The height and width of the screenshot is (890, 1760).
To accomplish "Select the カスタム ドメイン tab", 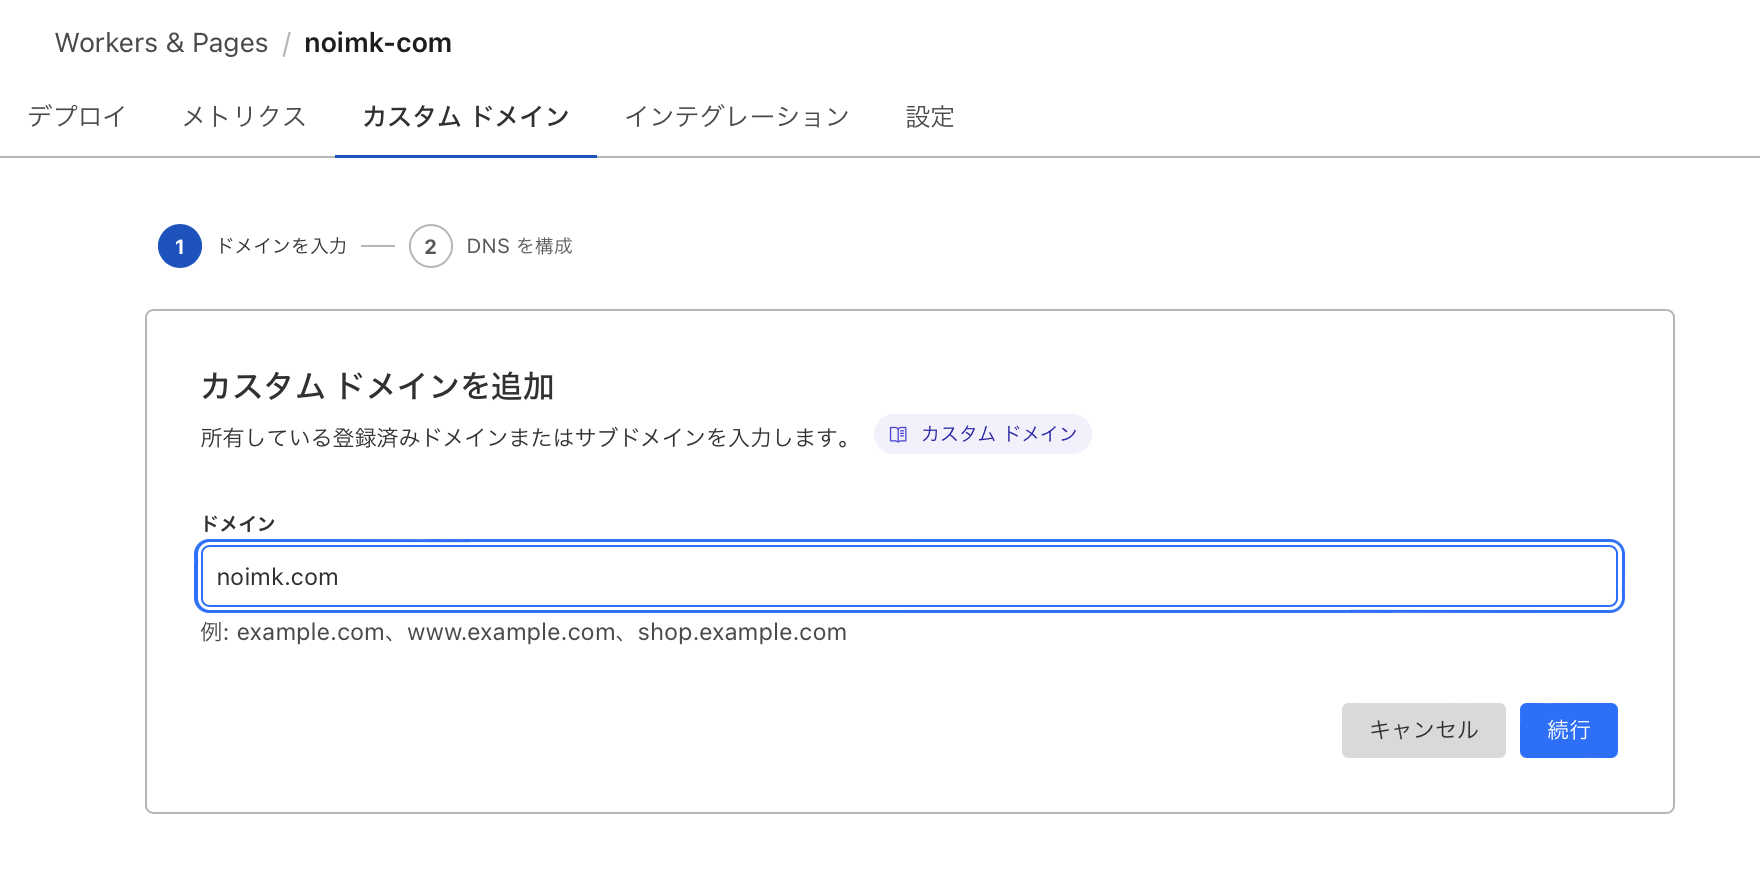I will click(466, 117).
